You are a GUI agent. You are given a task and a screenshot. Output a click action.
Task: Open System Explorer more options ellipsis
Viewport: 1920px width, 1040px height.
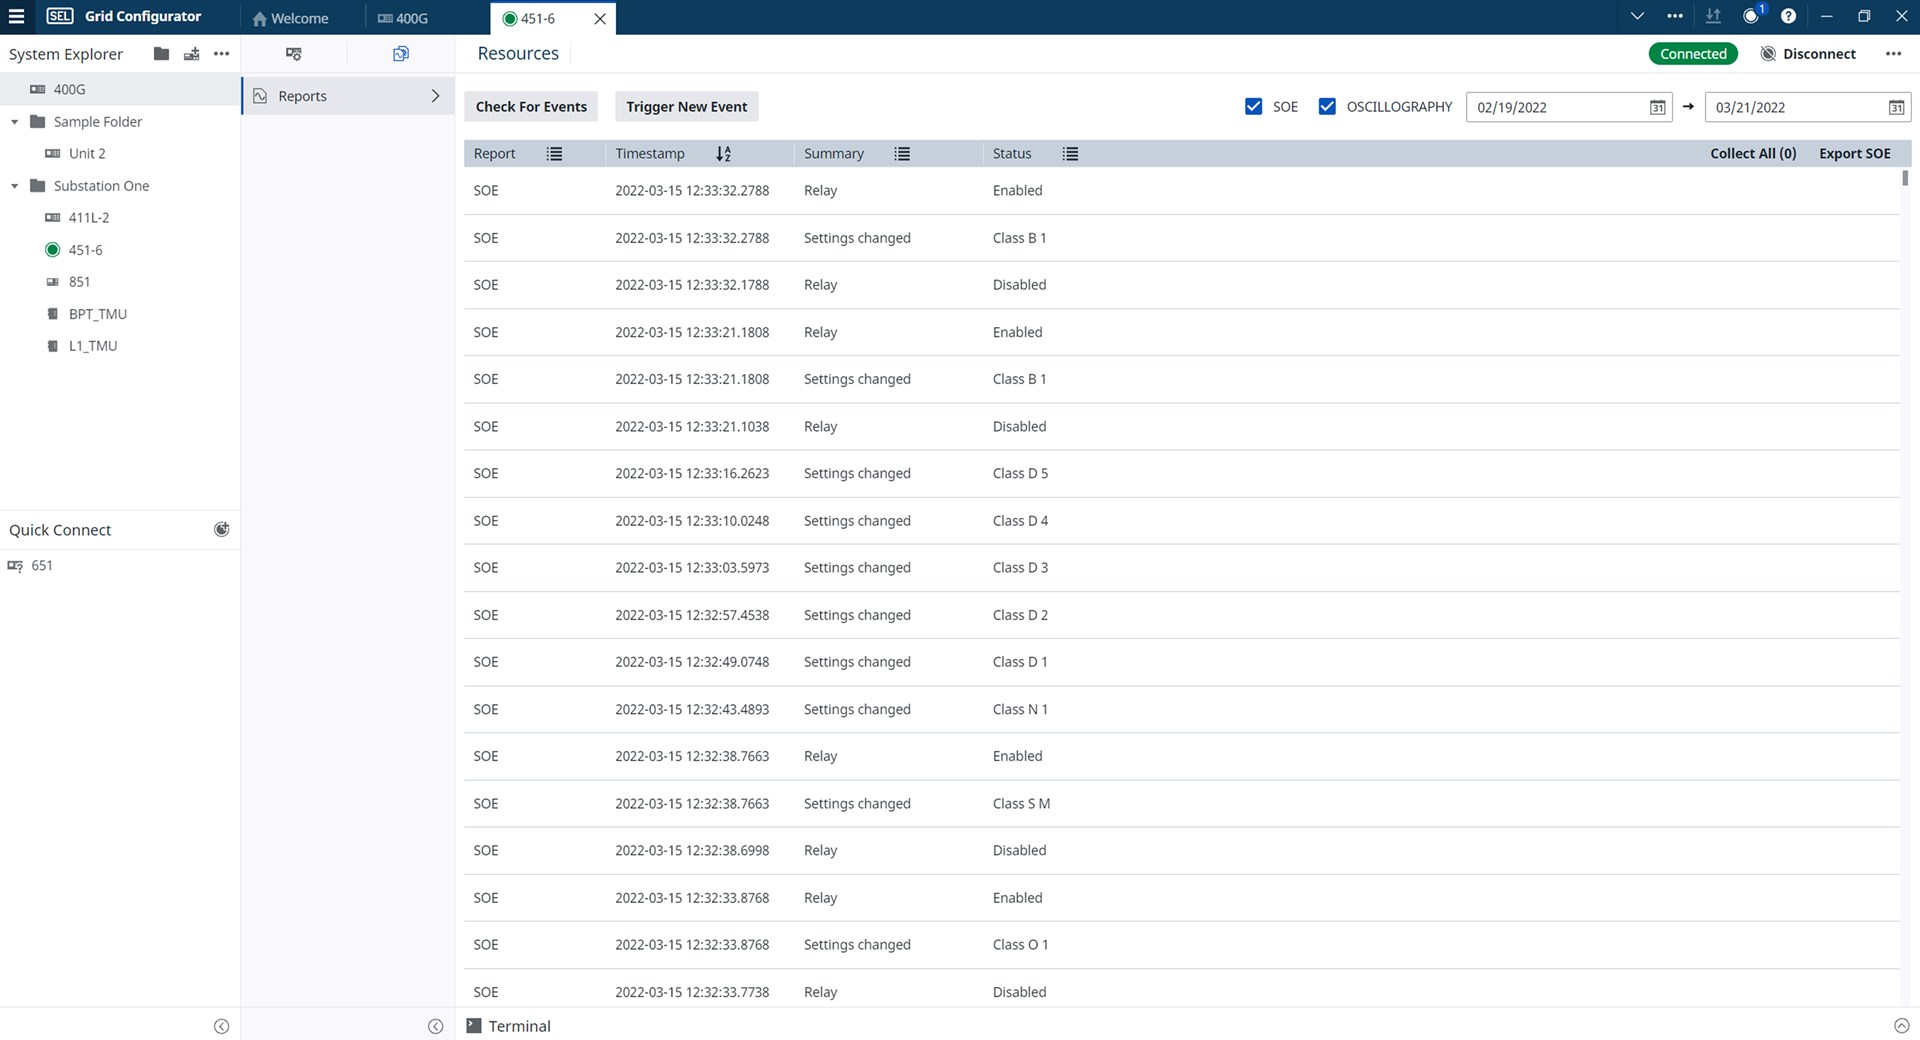pyautogui.click(x=222, y=54)
